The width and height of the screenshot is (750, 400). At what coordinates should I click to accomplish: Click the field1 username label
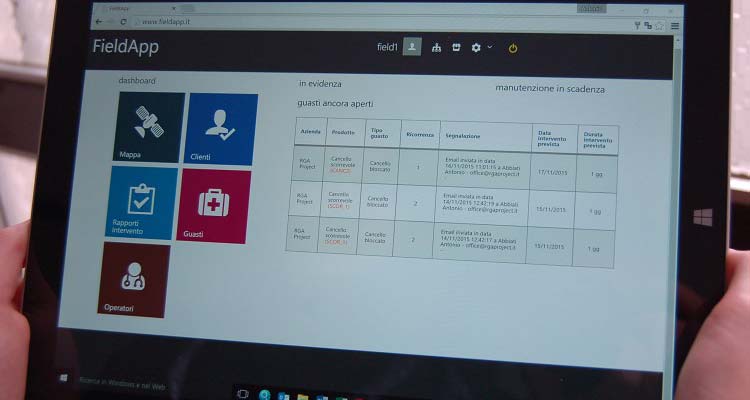[387, 47]
